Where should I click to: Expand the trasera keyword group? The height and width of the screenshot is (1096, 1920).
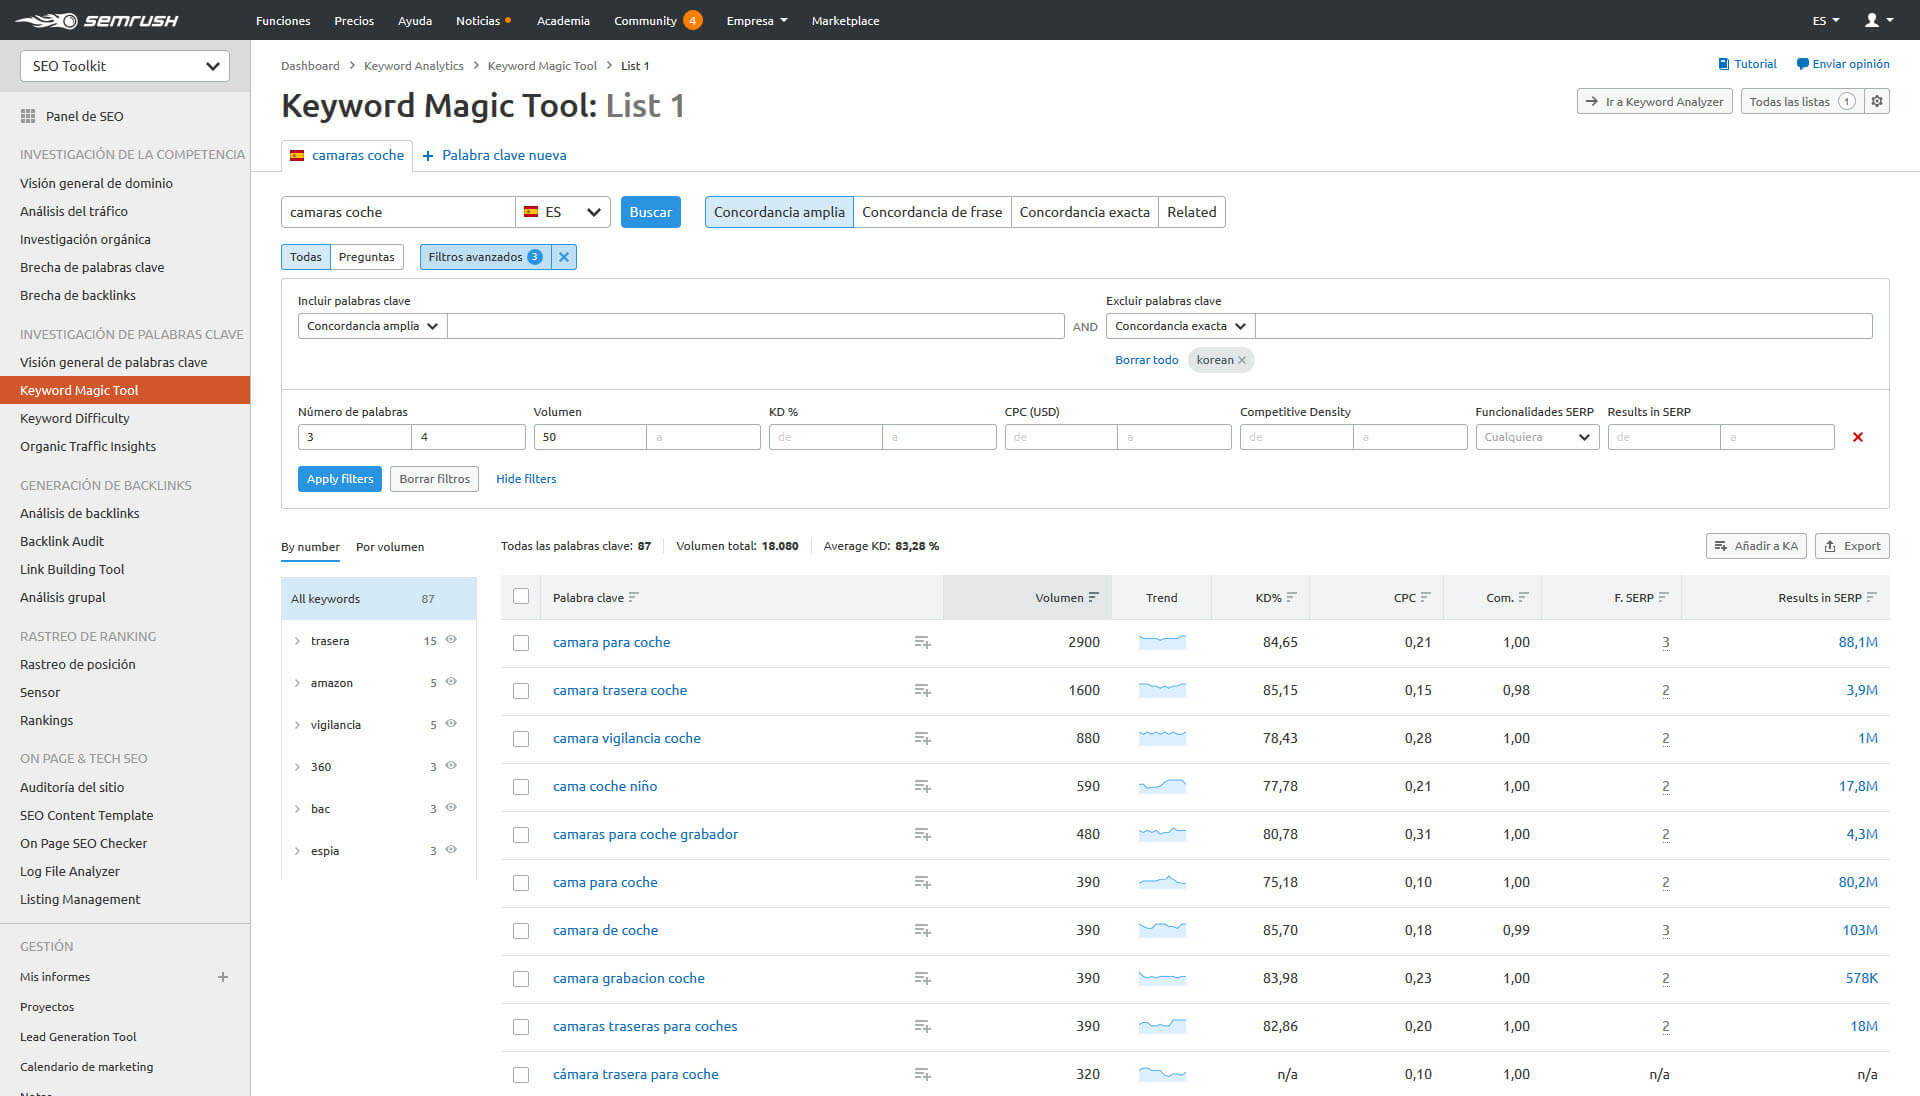tap(297, 641)
